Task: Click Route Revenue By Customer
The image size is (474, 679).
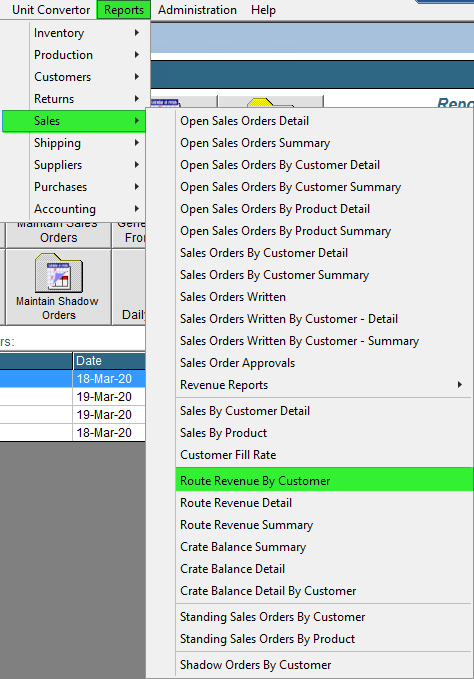Action: pyautogui.click(x=324, y=481)
